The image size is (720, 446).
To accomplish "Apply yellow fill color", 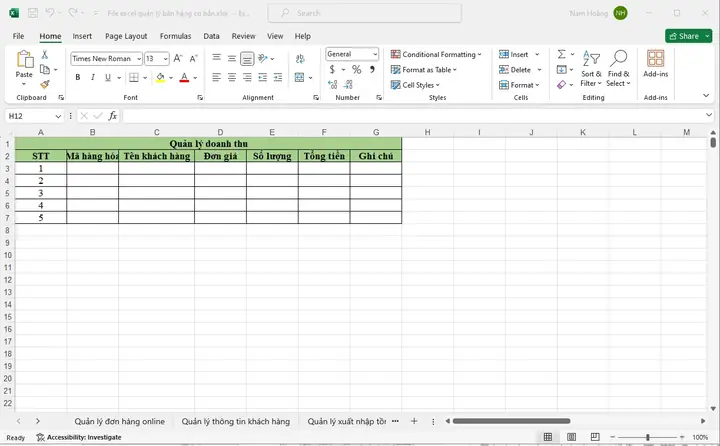I will coord(160,77).
